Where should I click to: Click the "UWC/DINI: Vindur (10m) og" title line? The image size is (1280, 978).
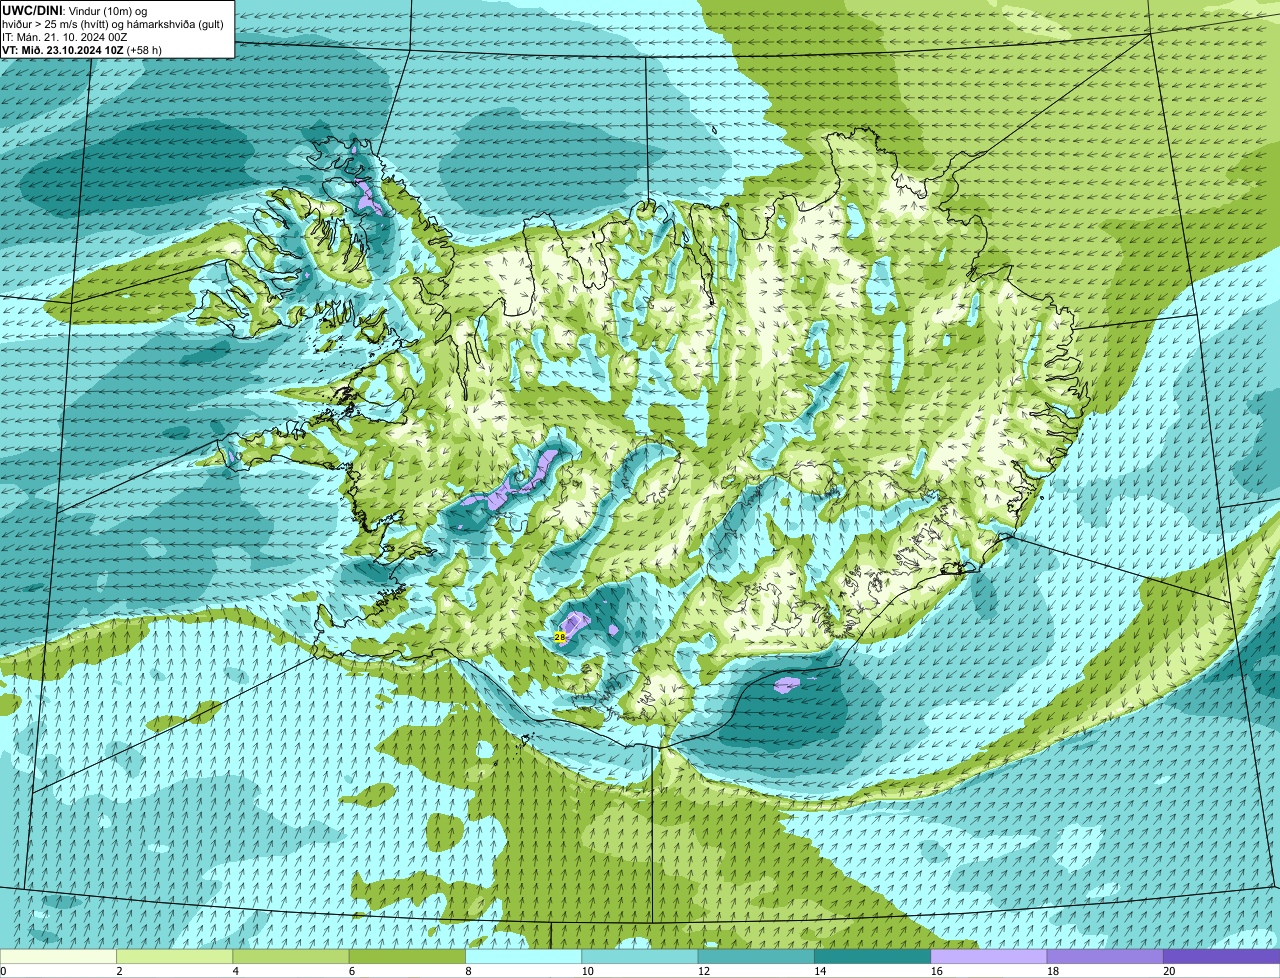tap(75, 10)
